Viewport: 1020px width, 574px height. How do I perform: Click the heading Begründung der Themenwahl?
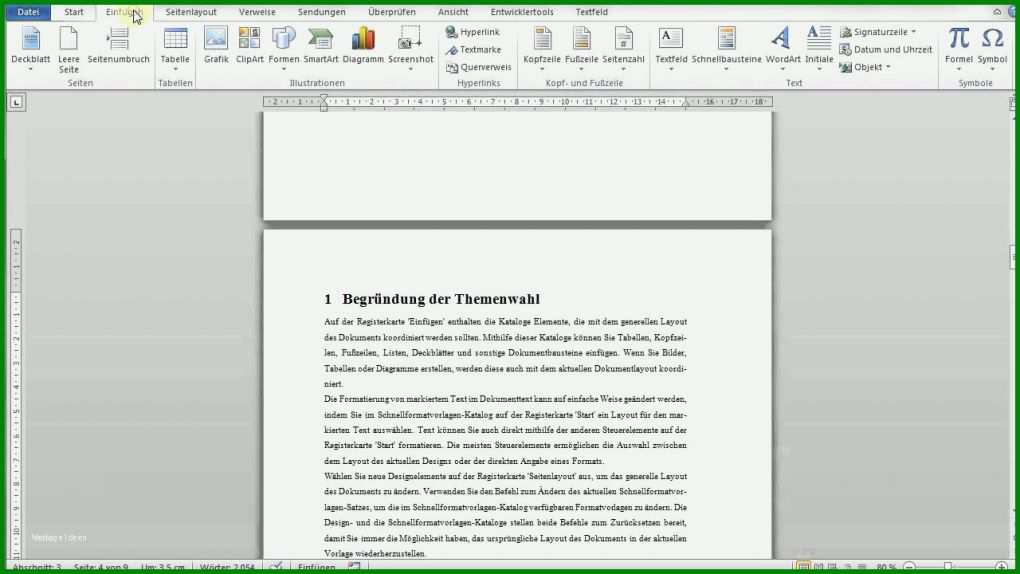click(441, 299)
